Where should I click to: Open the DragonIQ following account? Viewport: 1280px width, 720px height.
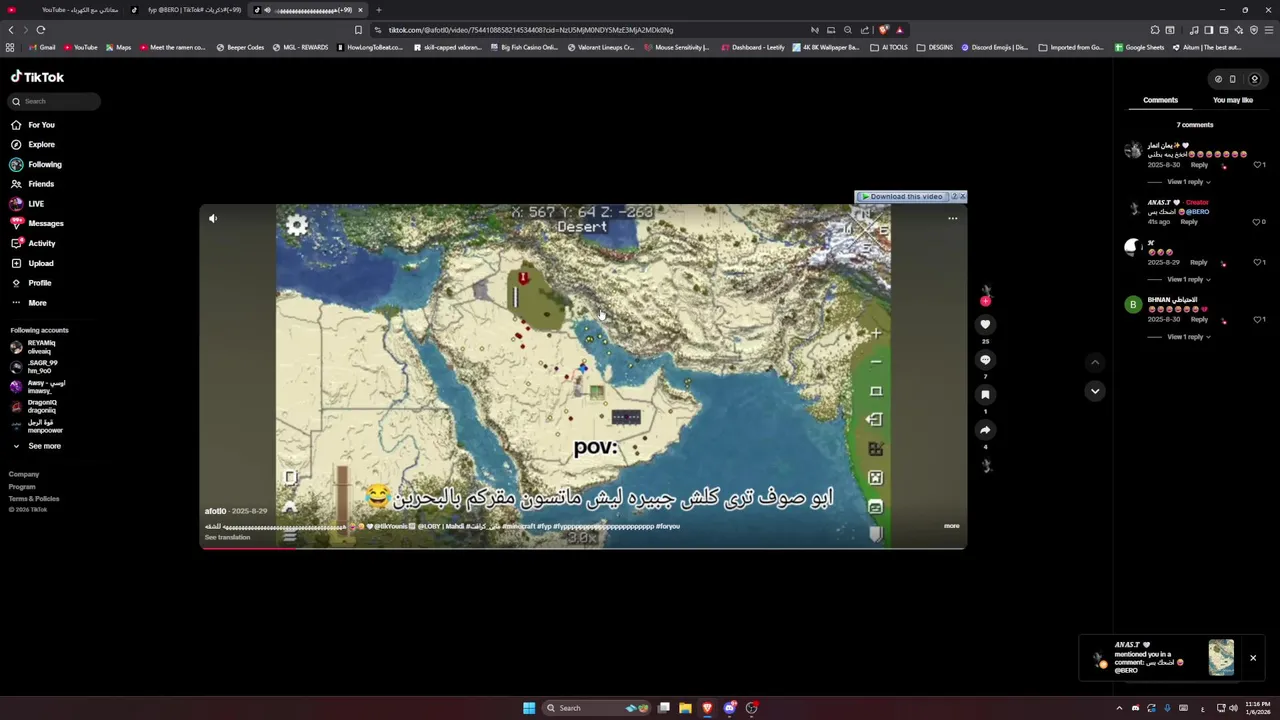pyautogui.click(x=35, y=406)
